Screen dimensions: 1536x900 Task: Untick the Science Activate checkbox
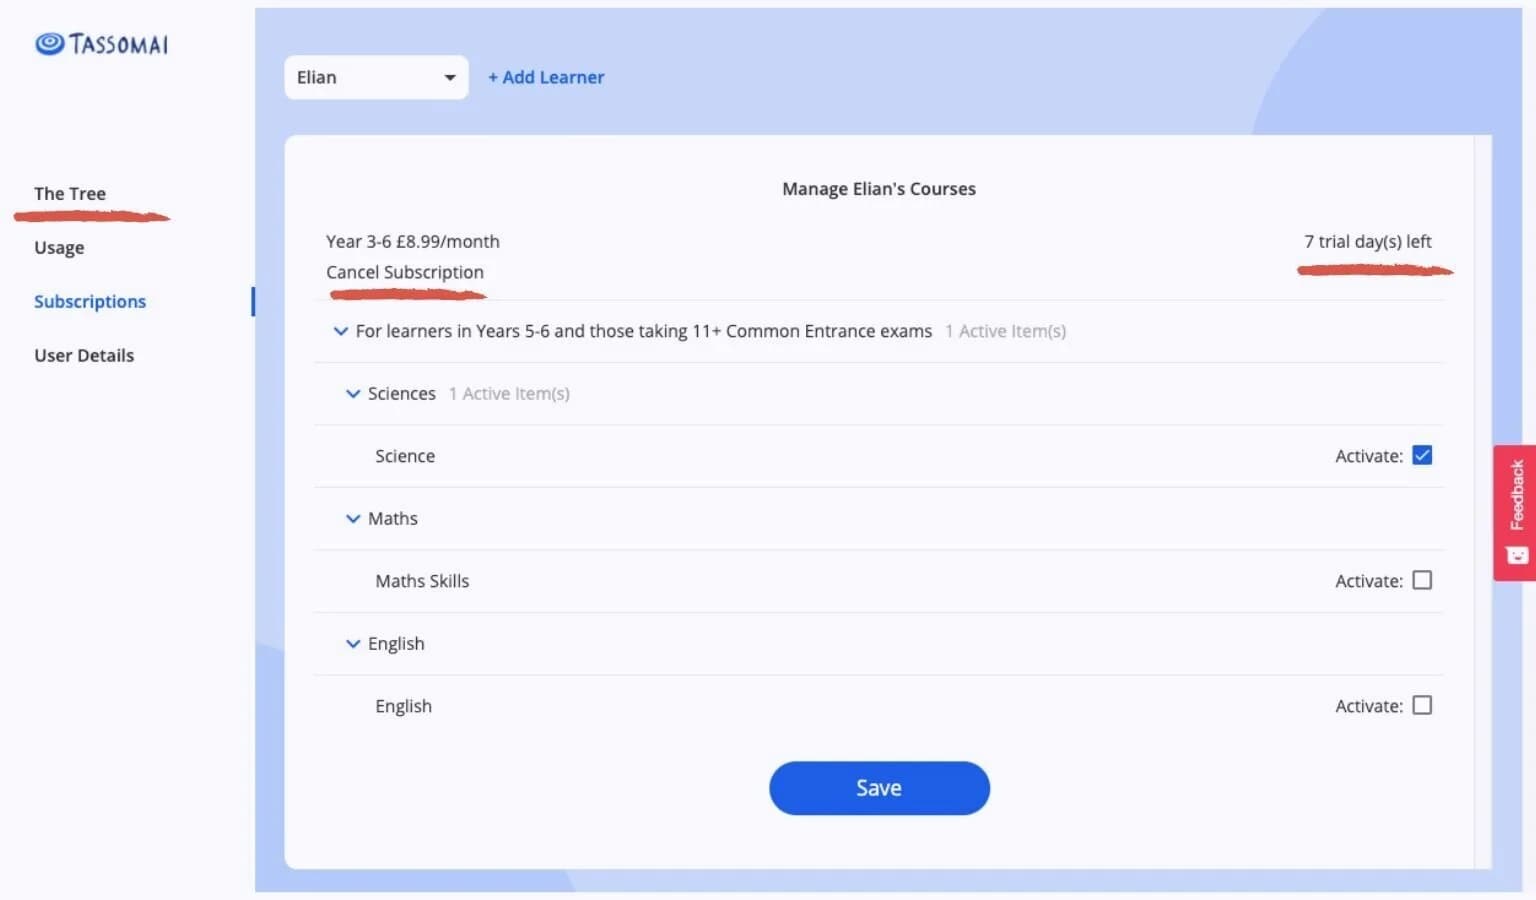(1422, 456)
